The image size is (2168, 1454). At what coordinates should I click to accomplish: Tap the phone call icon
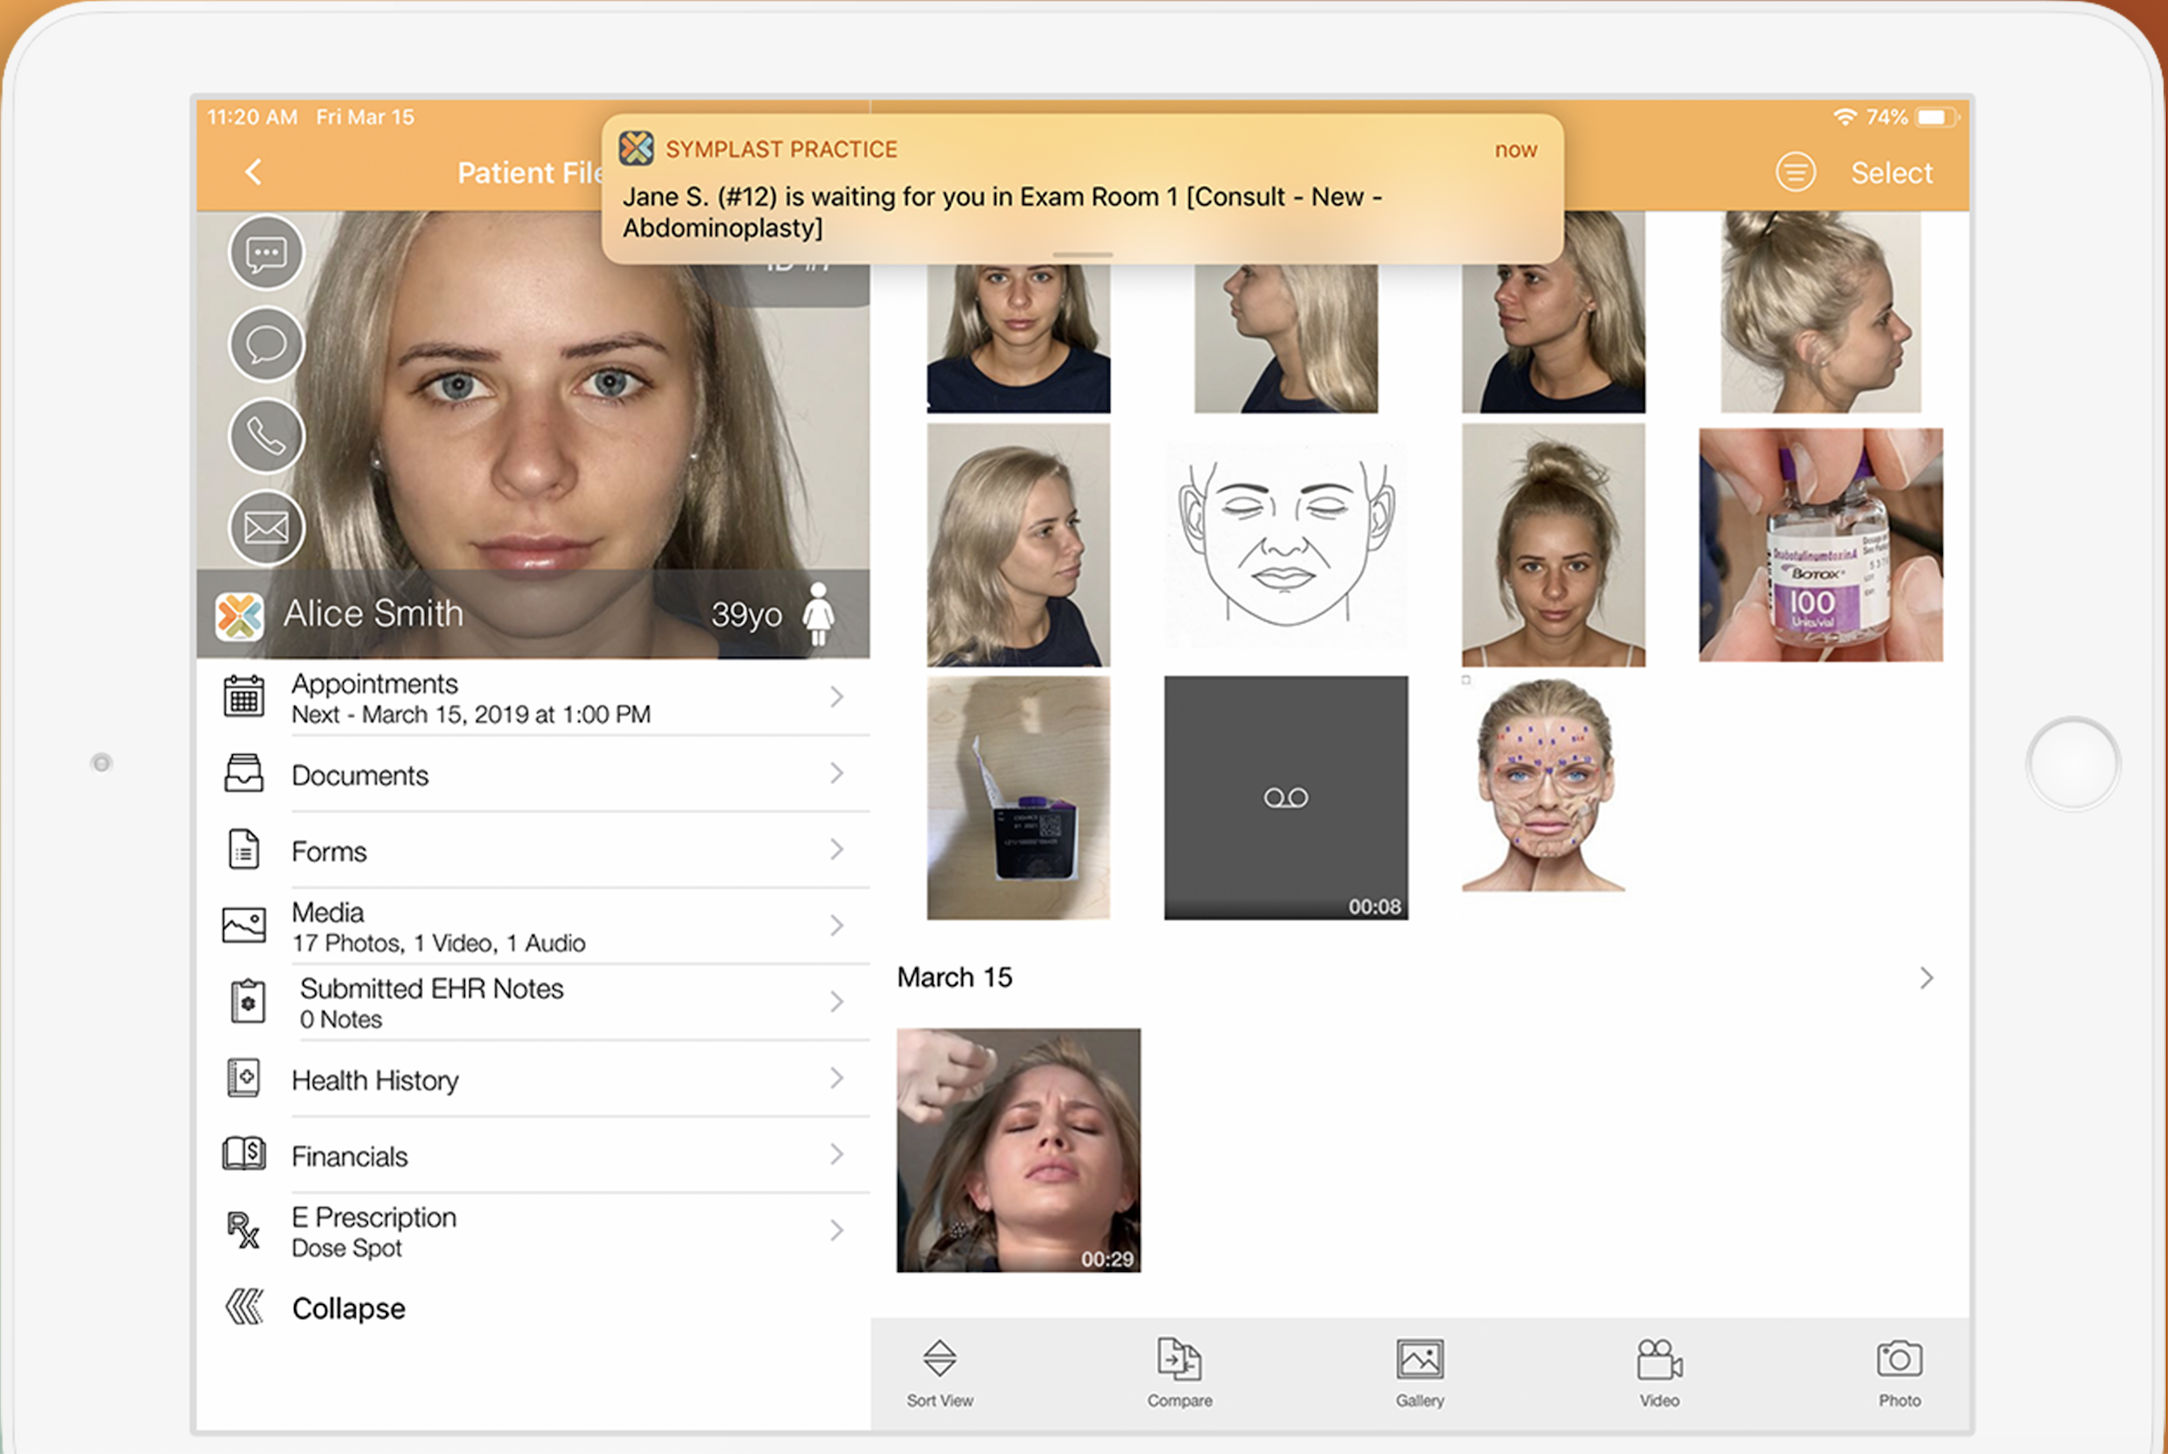(x=266, y=436)
